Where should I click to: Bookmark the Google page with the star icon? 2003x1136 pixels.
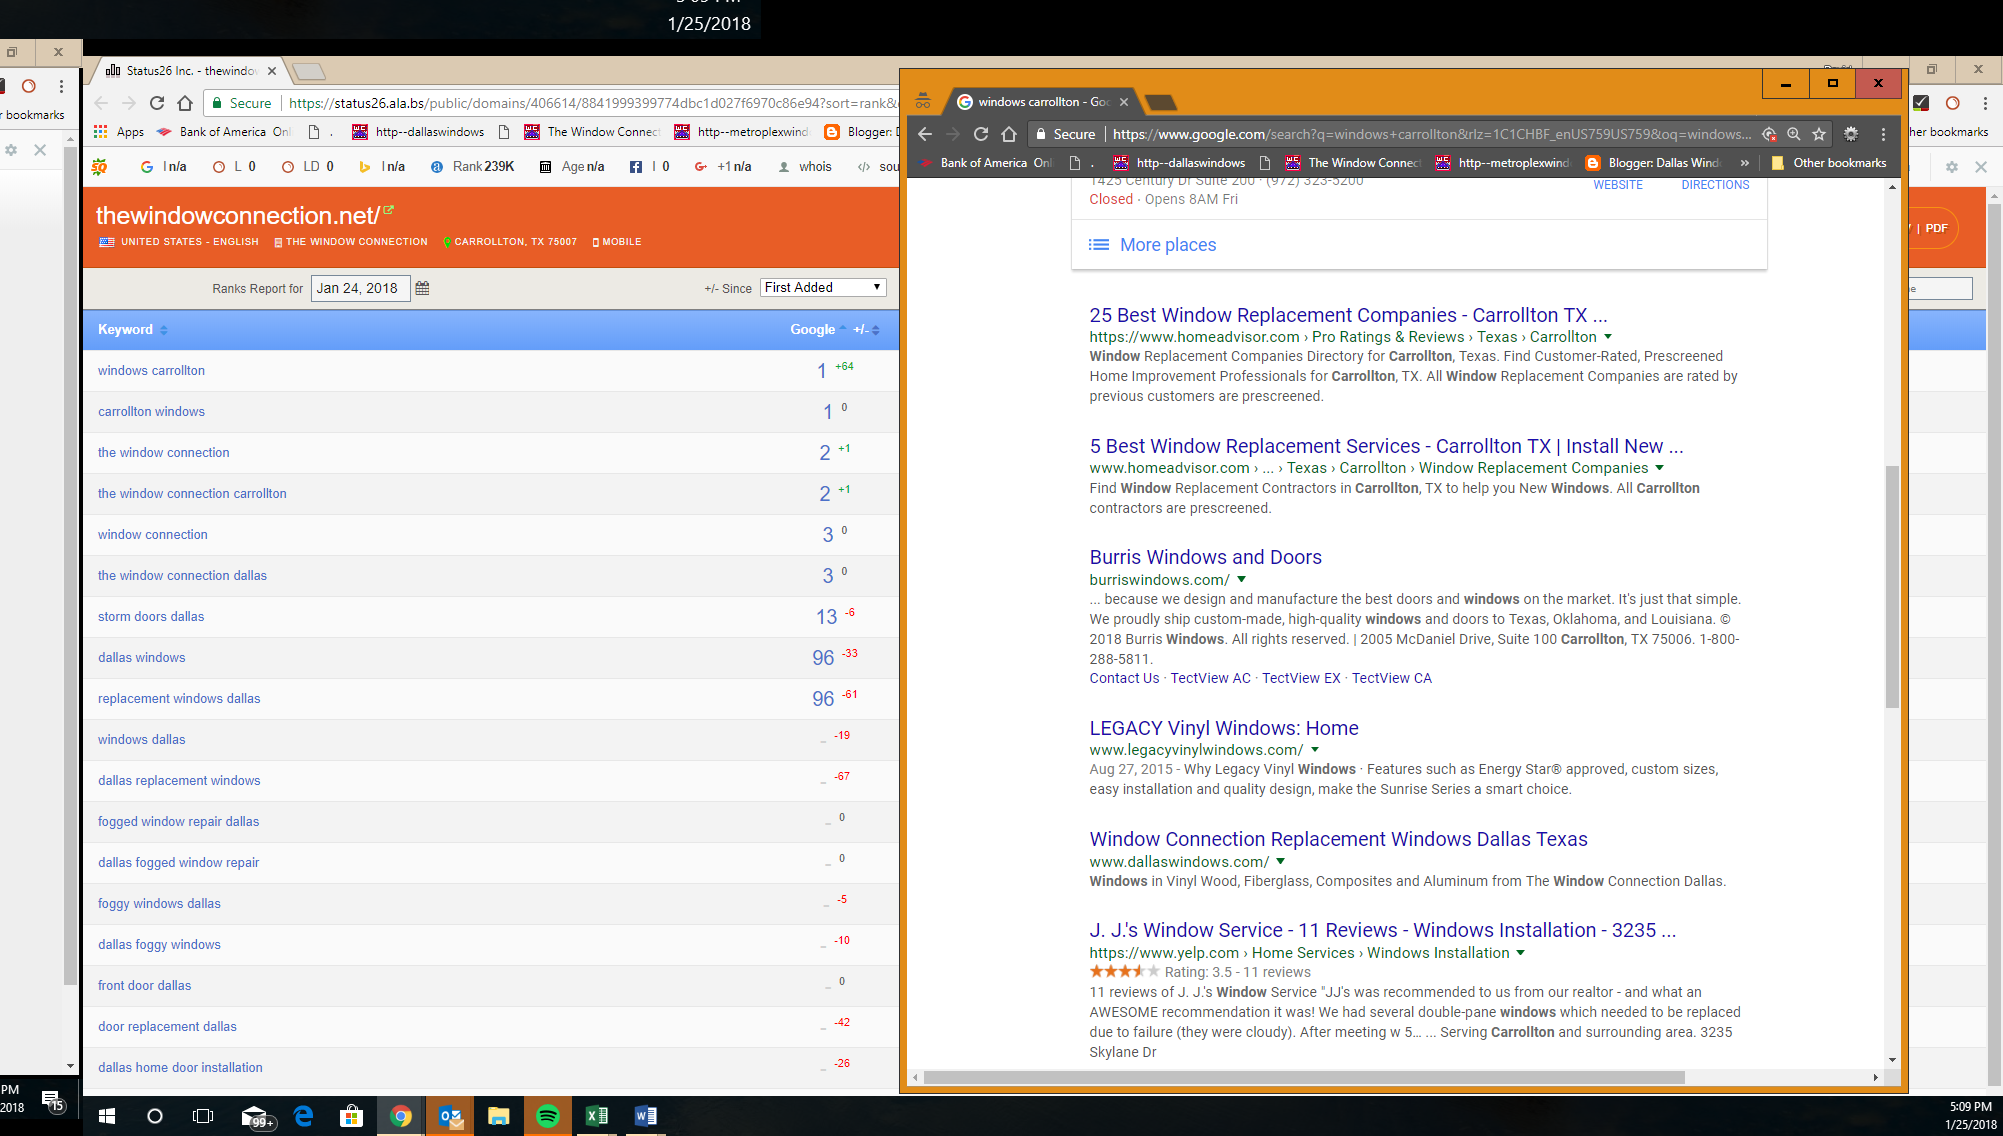coord(1819,134)
